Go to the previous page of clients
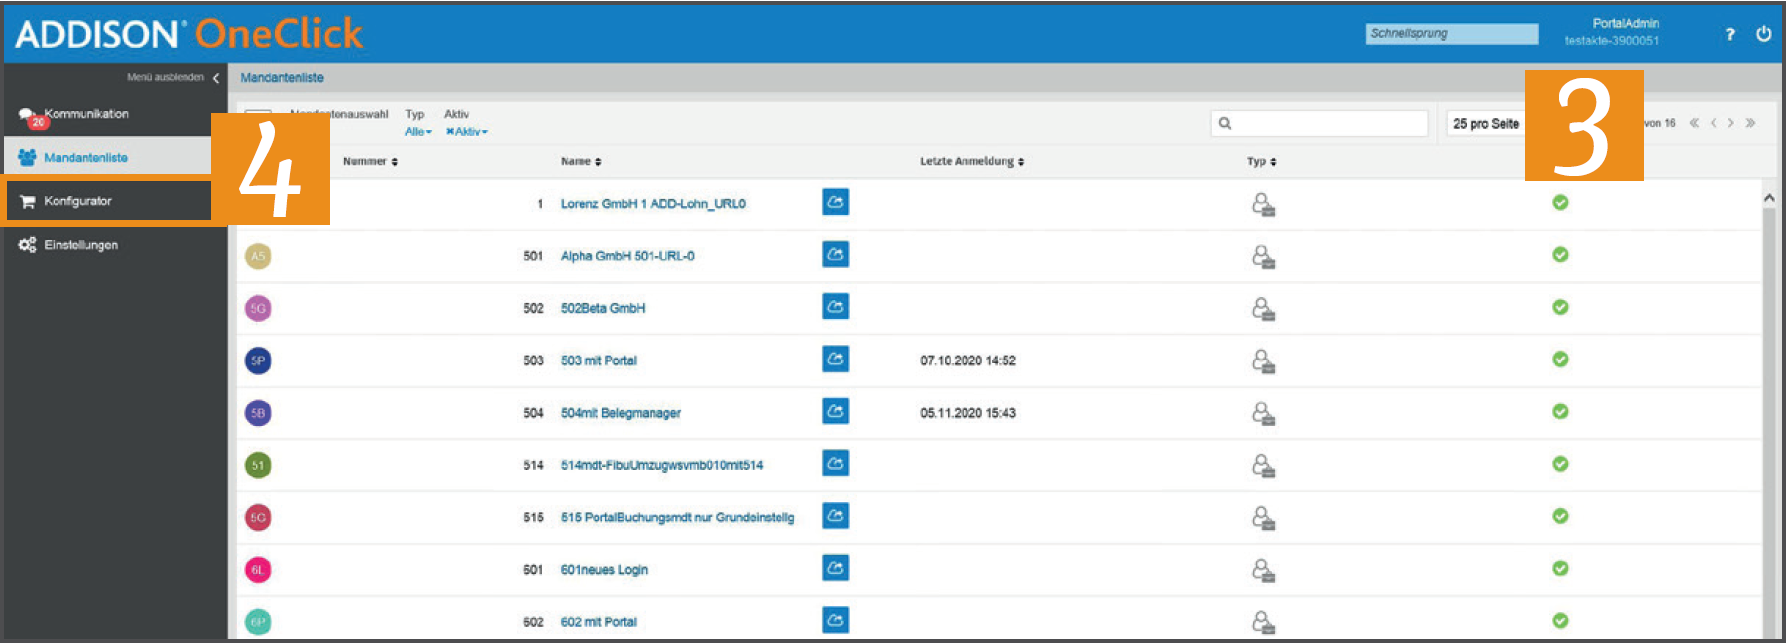Image resolution: width=1787 pixels, height=644 pixels. pos(1713,123)
